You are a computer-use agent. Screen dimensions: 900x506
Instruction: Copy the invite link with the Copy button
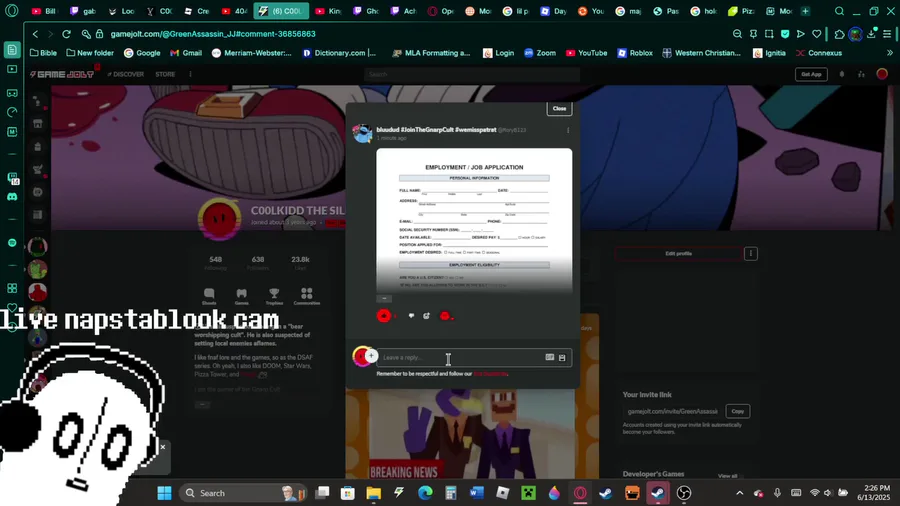738,411
